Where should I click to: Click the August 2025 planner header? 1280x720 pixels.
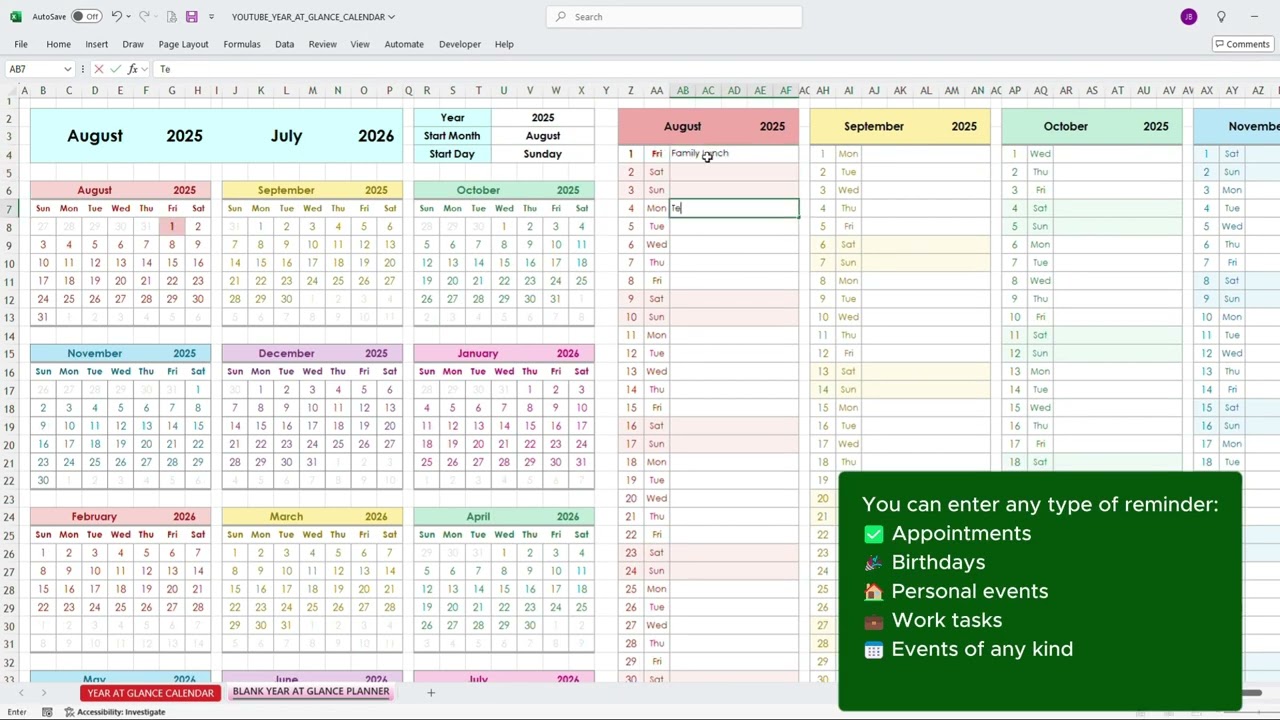708,126
